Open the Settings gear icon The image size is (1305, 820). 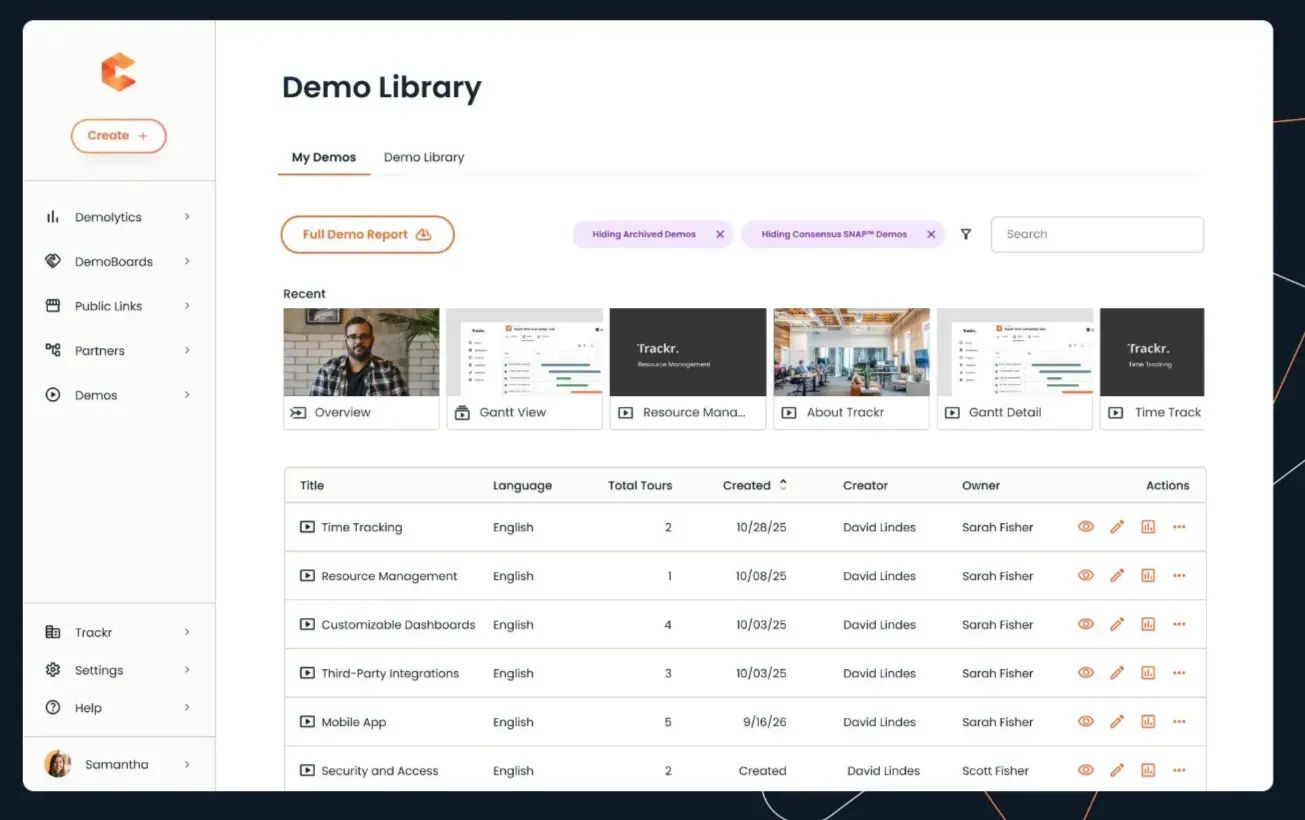[53, 670]
